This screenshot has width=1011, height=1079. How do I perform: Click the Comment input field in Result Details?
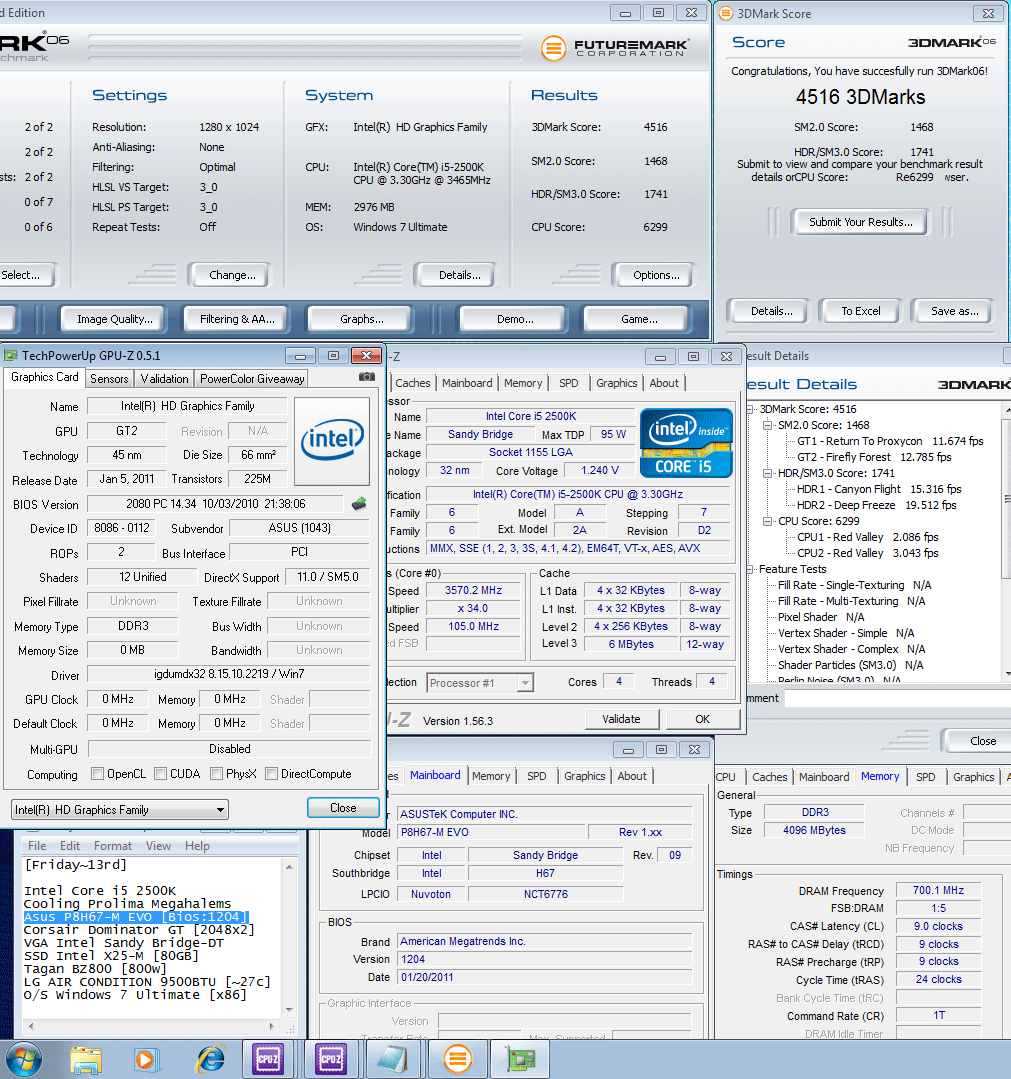[x=897, y=698]
